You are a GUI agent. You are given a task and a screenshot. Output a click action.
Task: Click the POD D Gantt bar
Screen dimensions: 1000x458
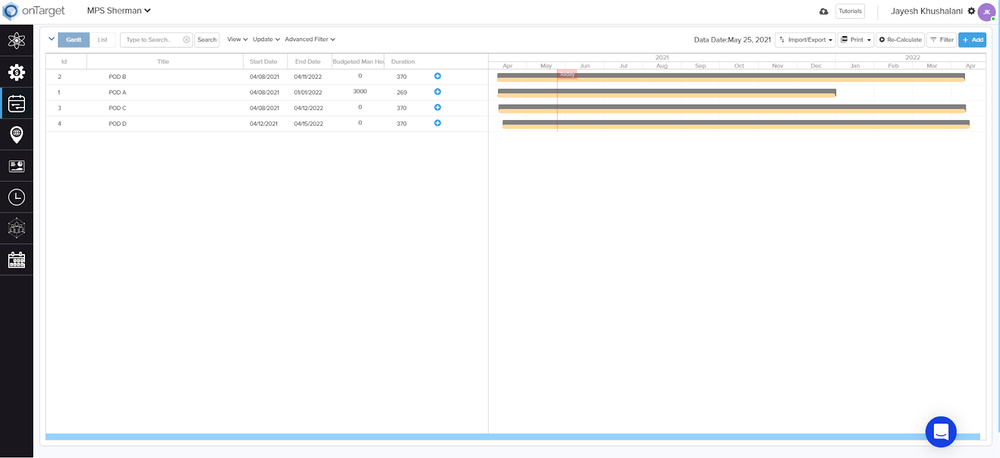[736, 124]
